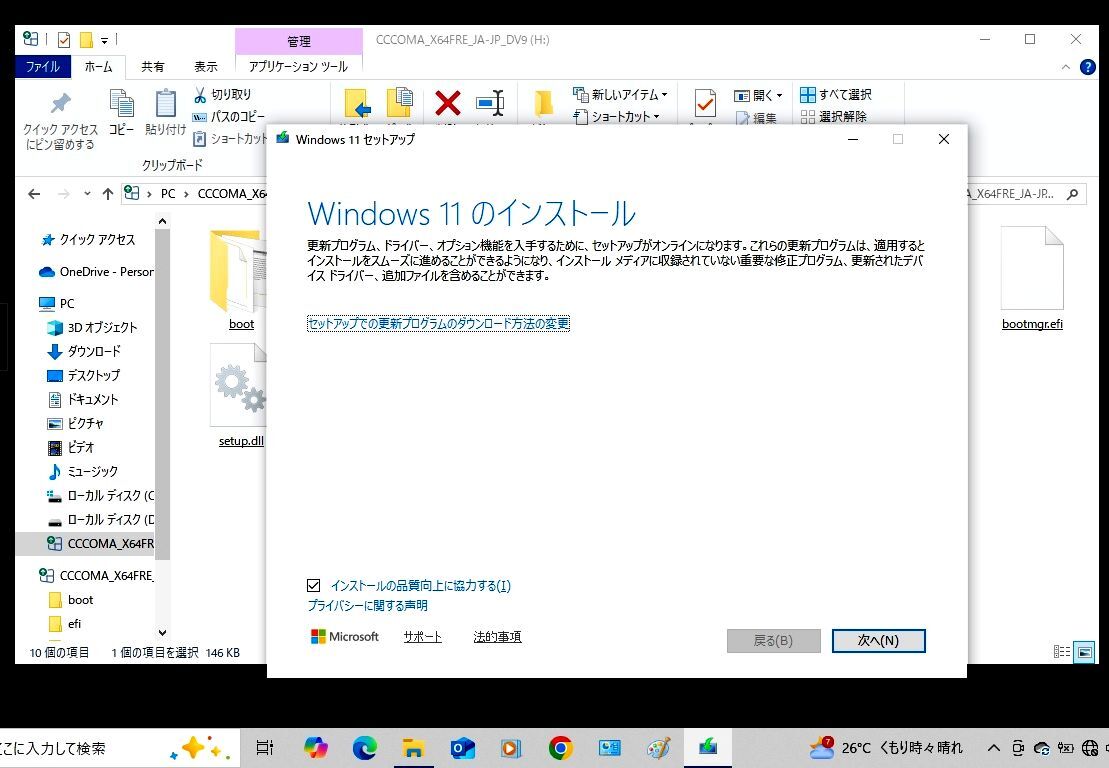The width and height of the screenshot is (1109, 768).
Task: Click the Rename icon in ribbon
Action: (x=490, y=103)
